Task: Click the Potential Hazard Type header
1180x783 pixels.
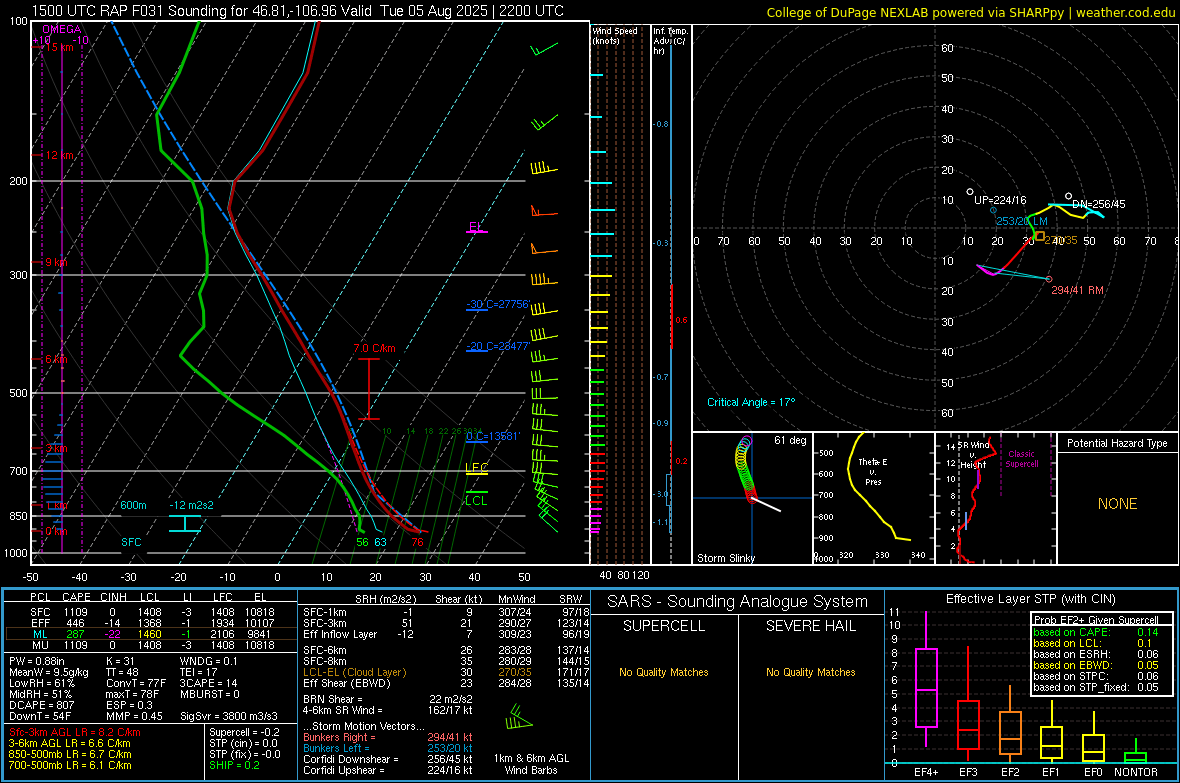Action: pos(1117,443)
